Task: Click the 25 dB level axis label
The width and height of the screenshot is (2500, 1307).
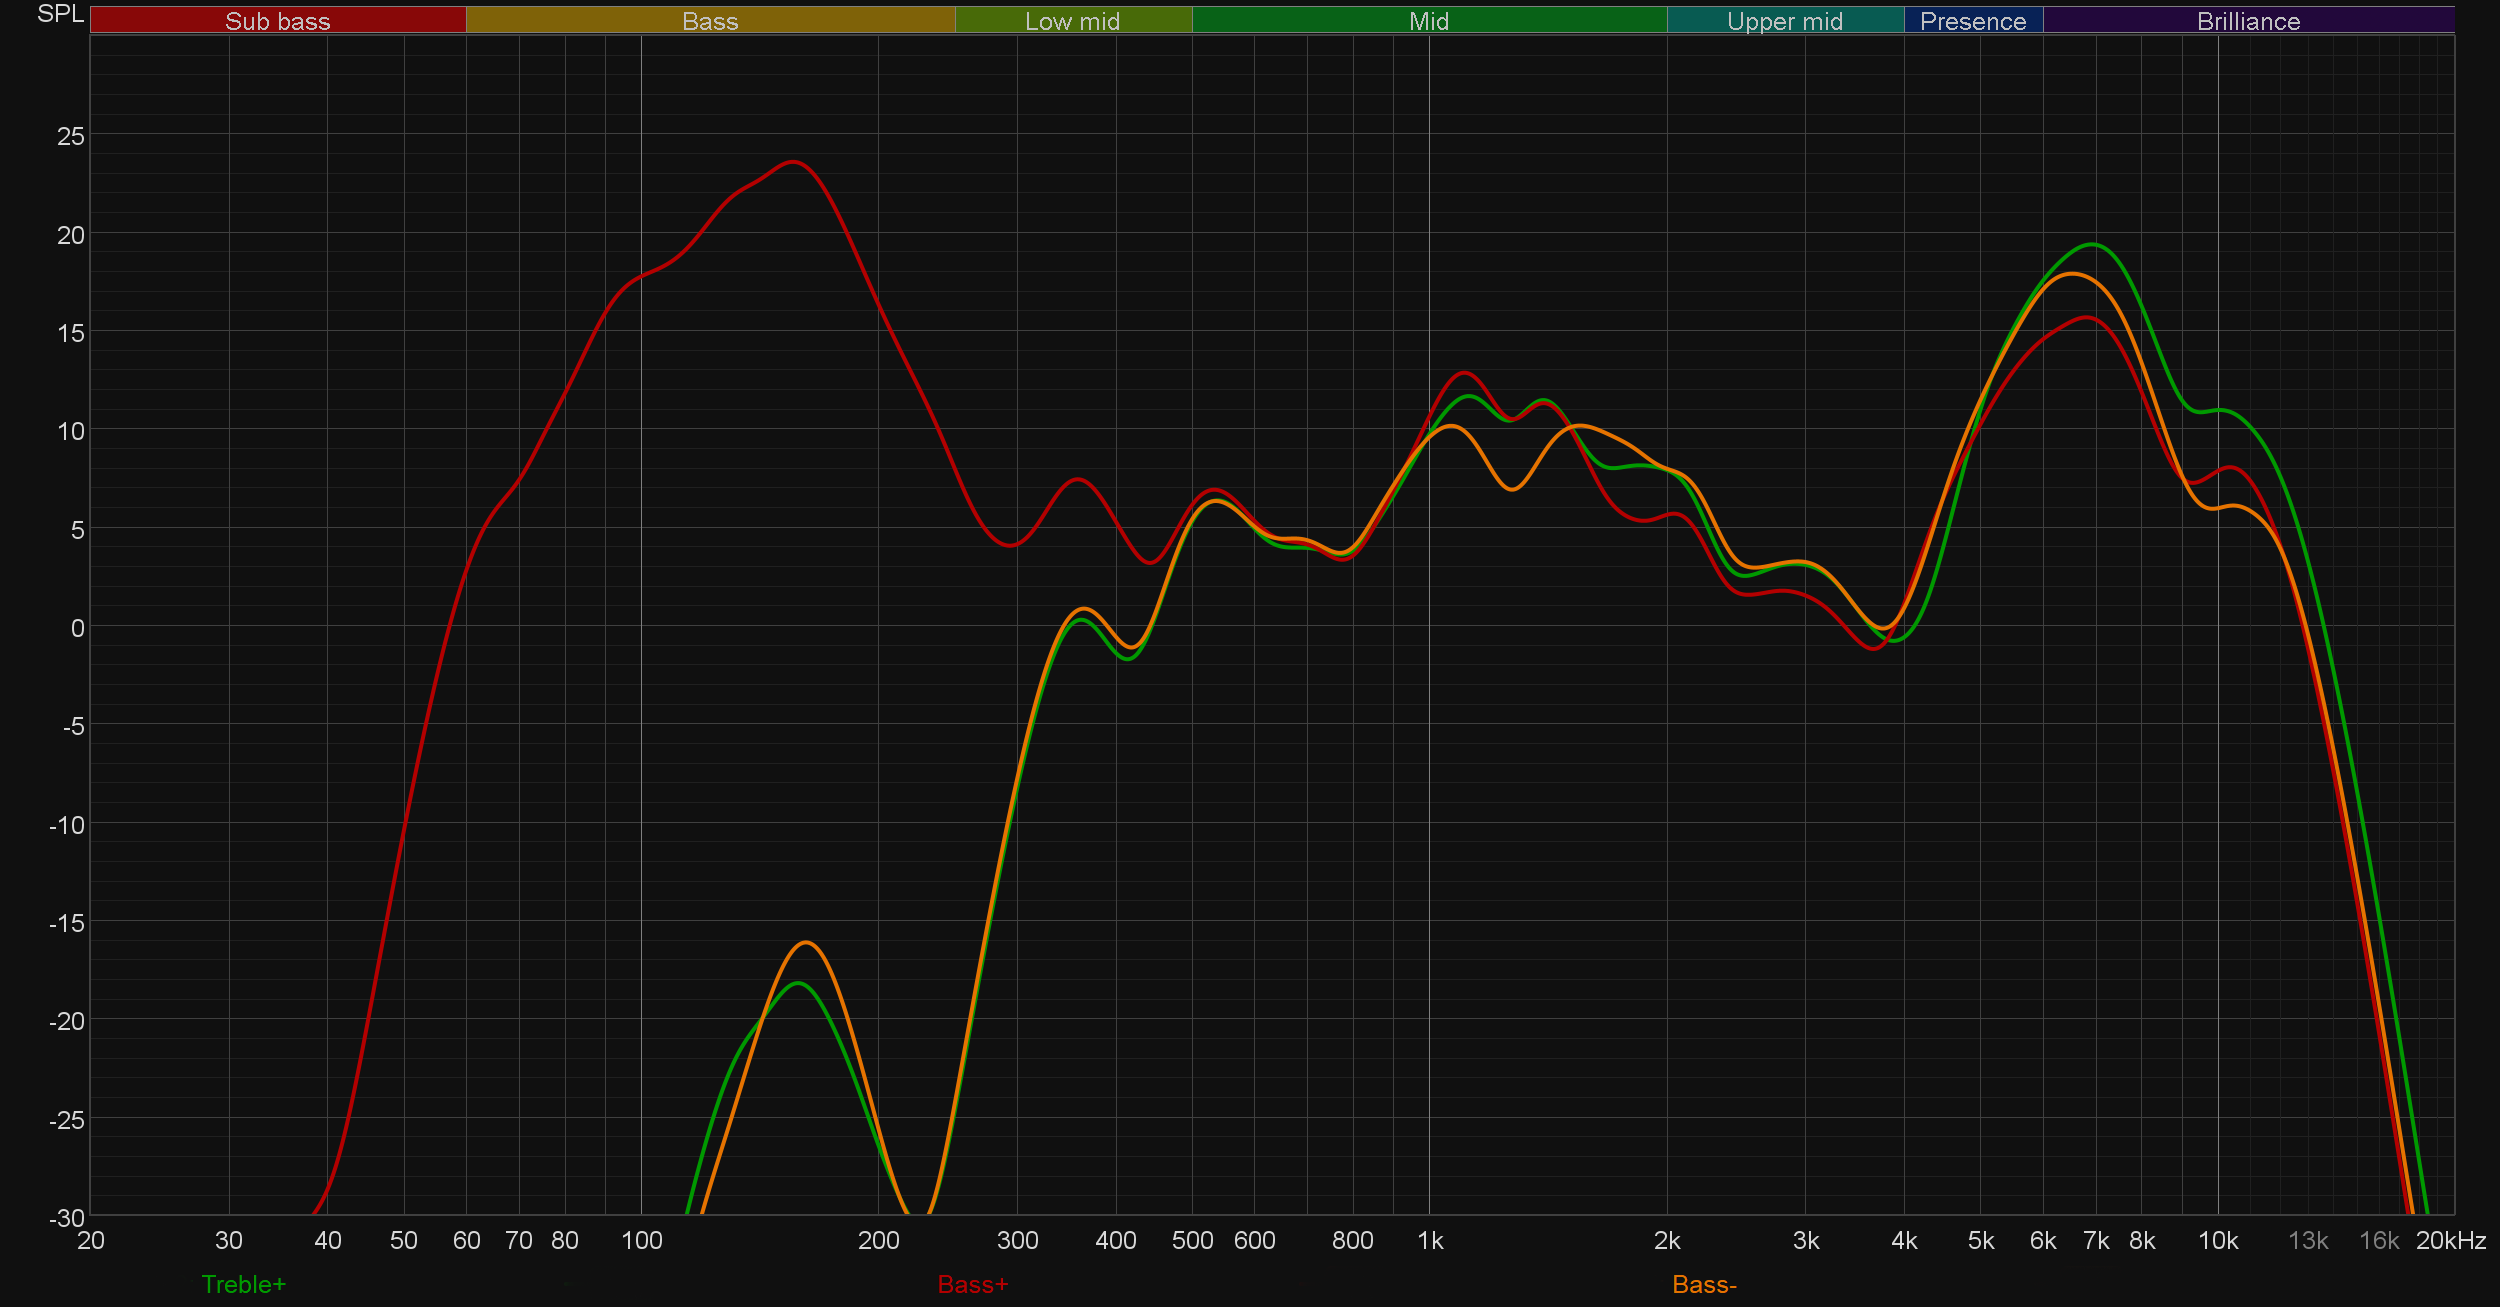Action: point(71,136)
